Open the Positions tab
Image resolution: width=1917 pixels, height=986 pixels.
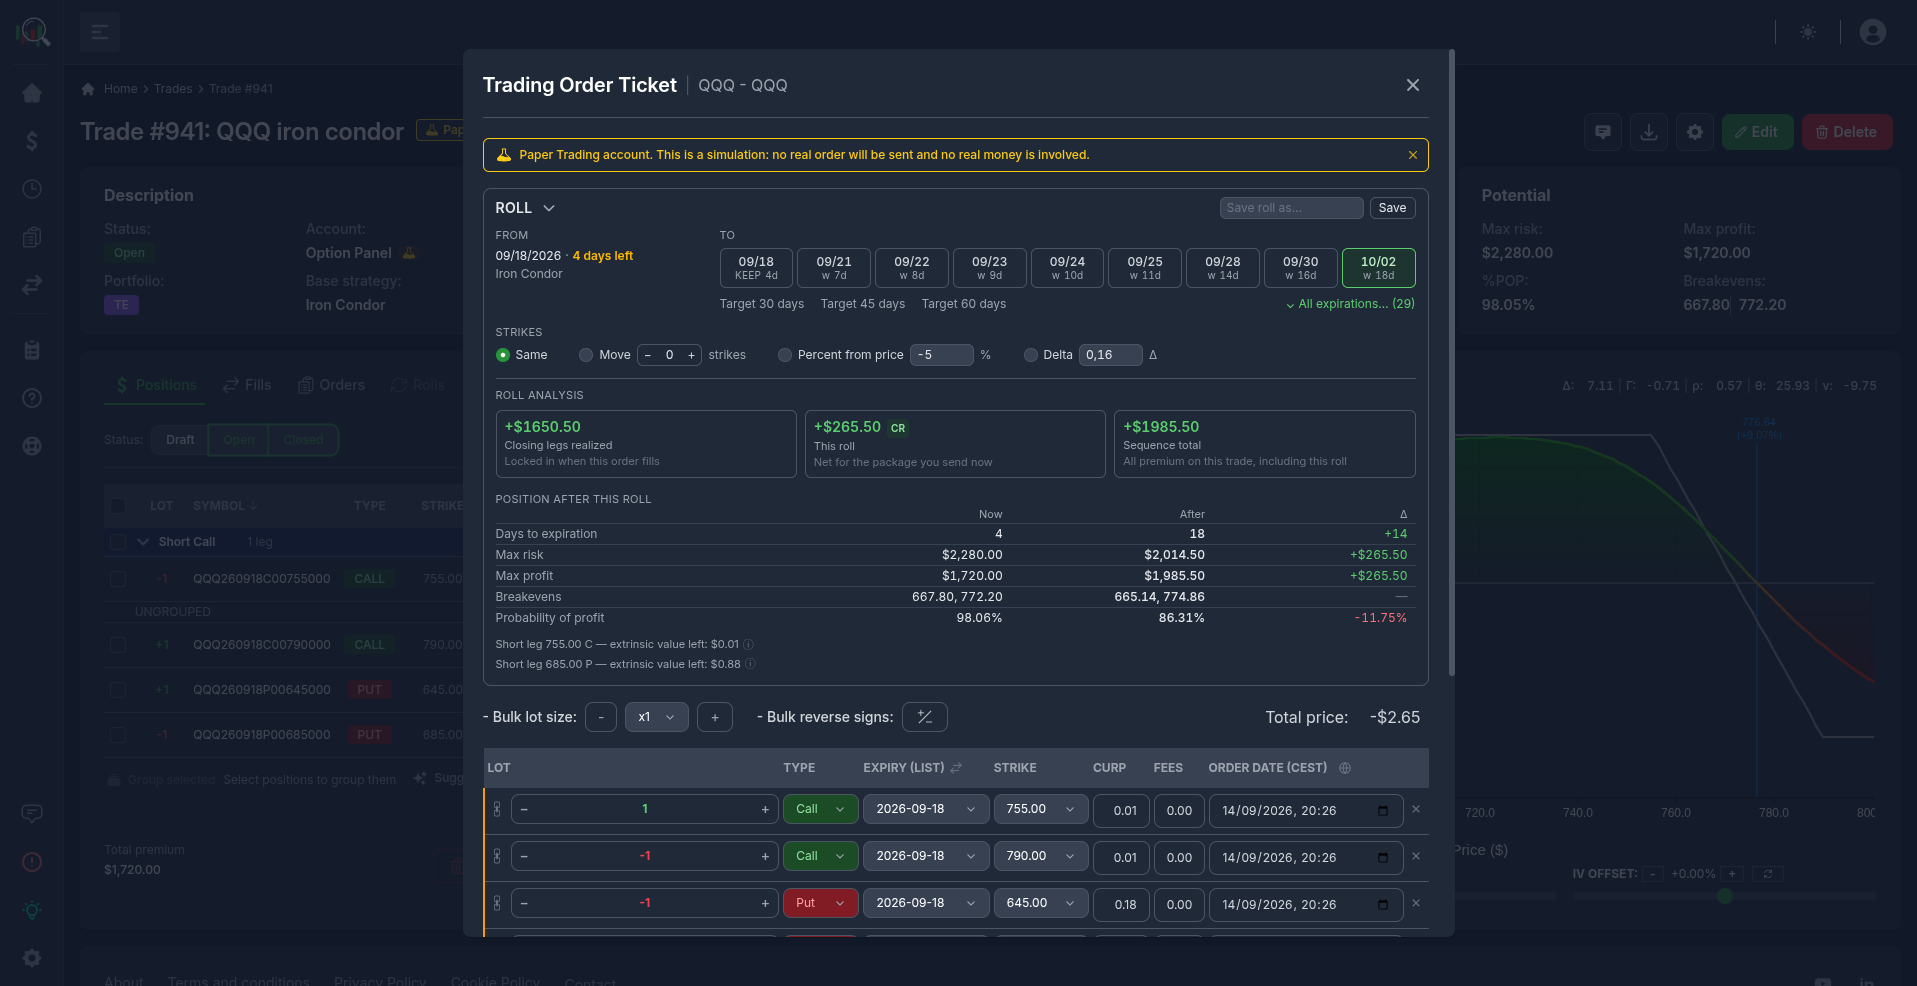[x=155, y=385]
